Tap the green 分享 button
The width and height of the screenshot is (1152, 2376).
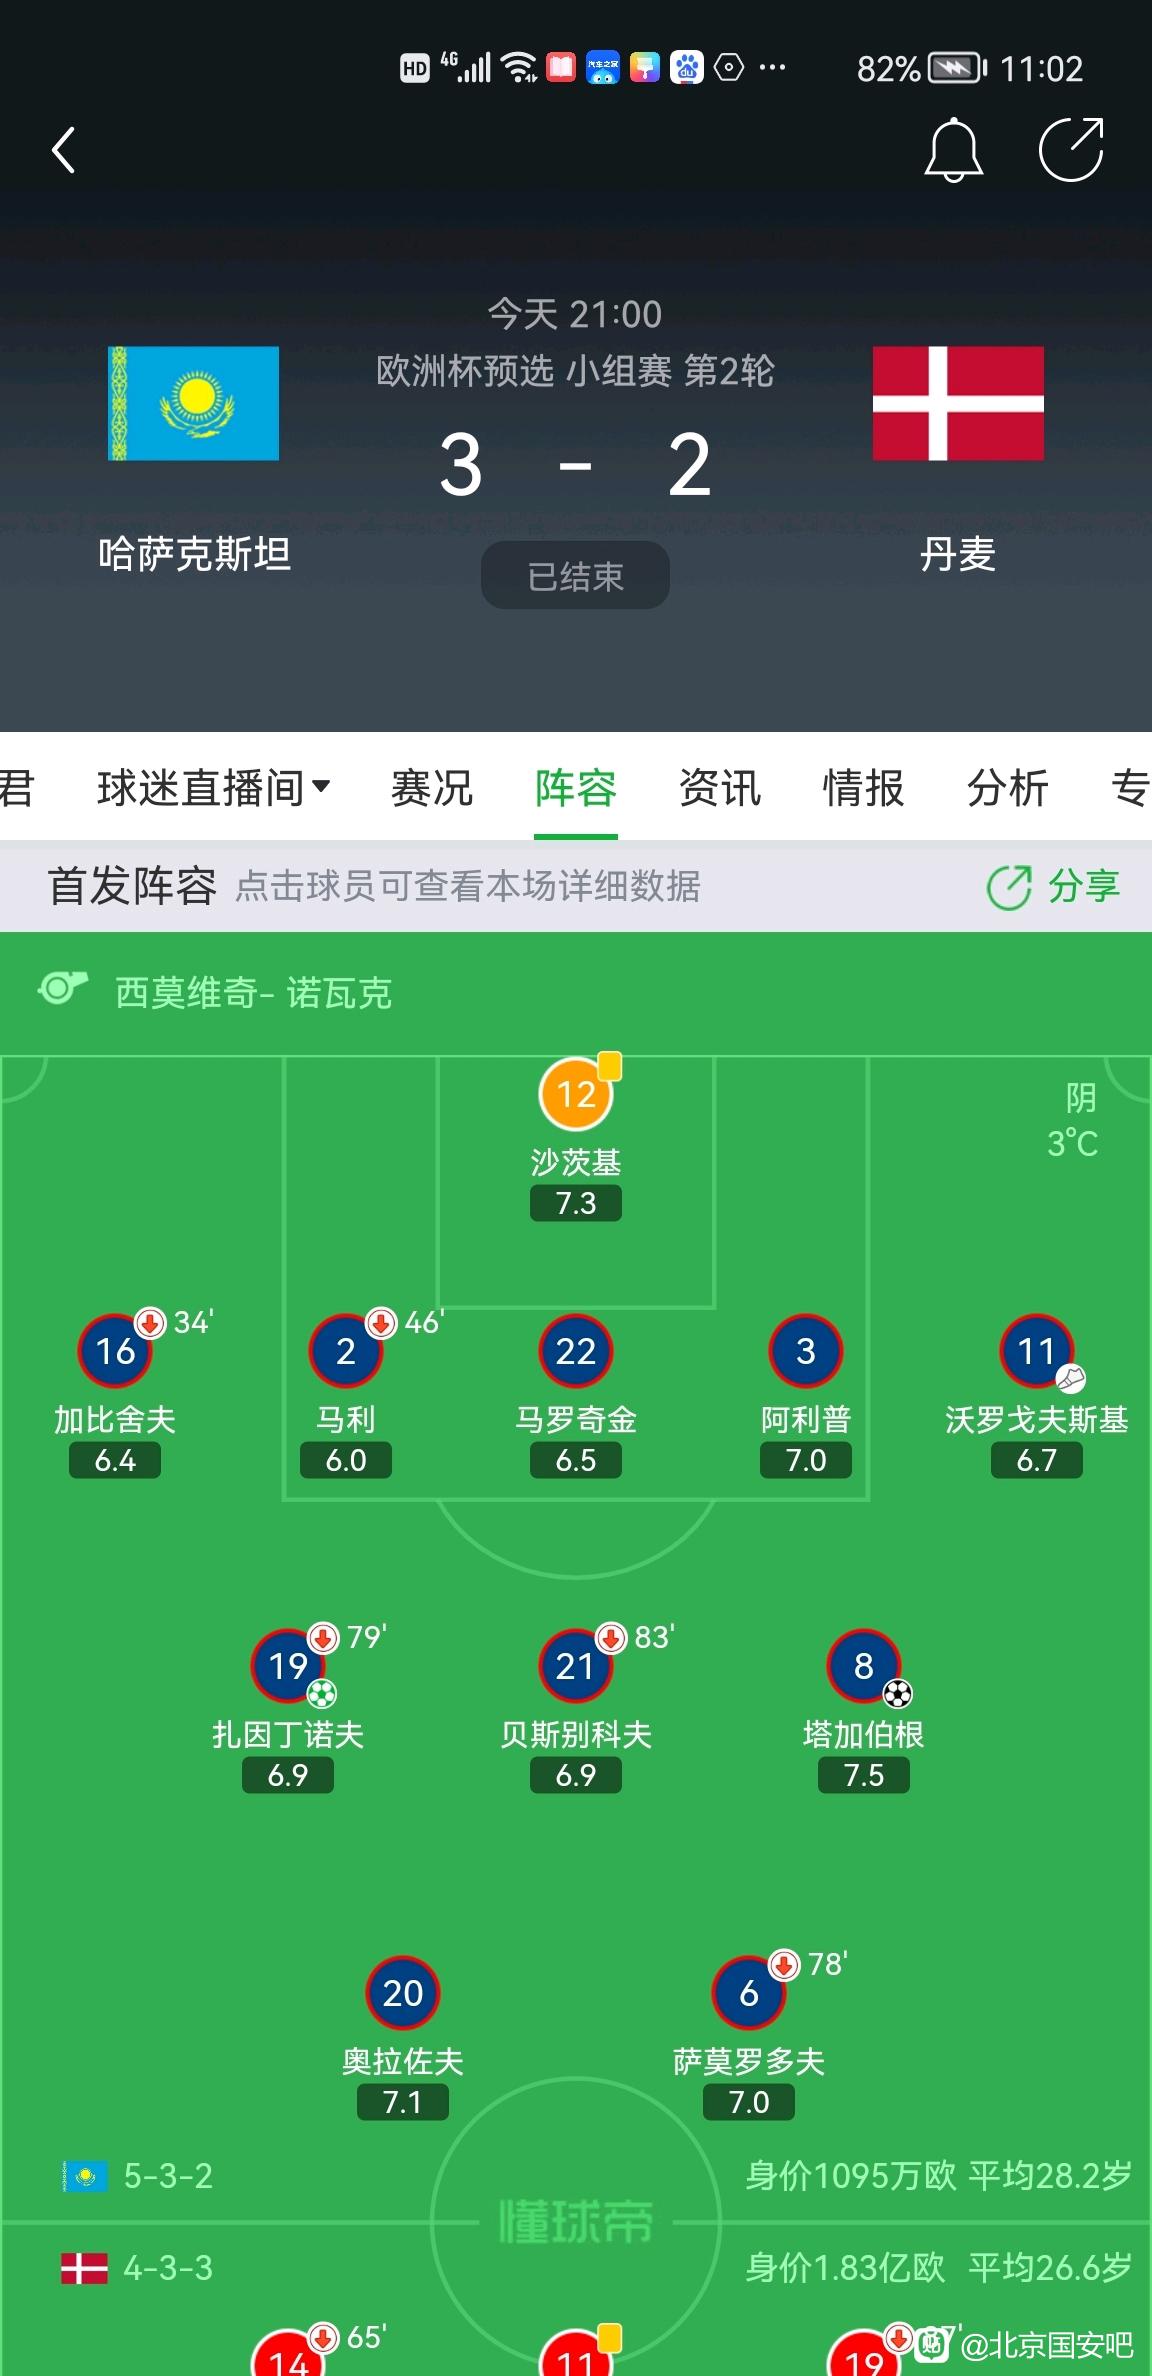tap(1053, 886)
